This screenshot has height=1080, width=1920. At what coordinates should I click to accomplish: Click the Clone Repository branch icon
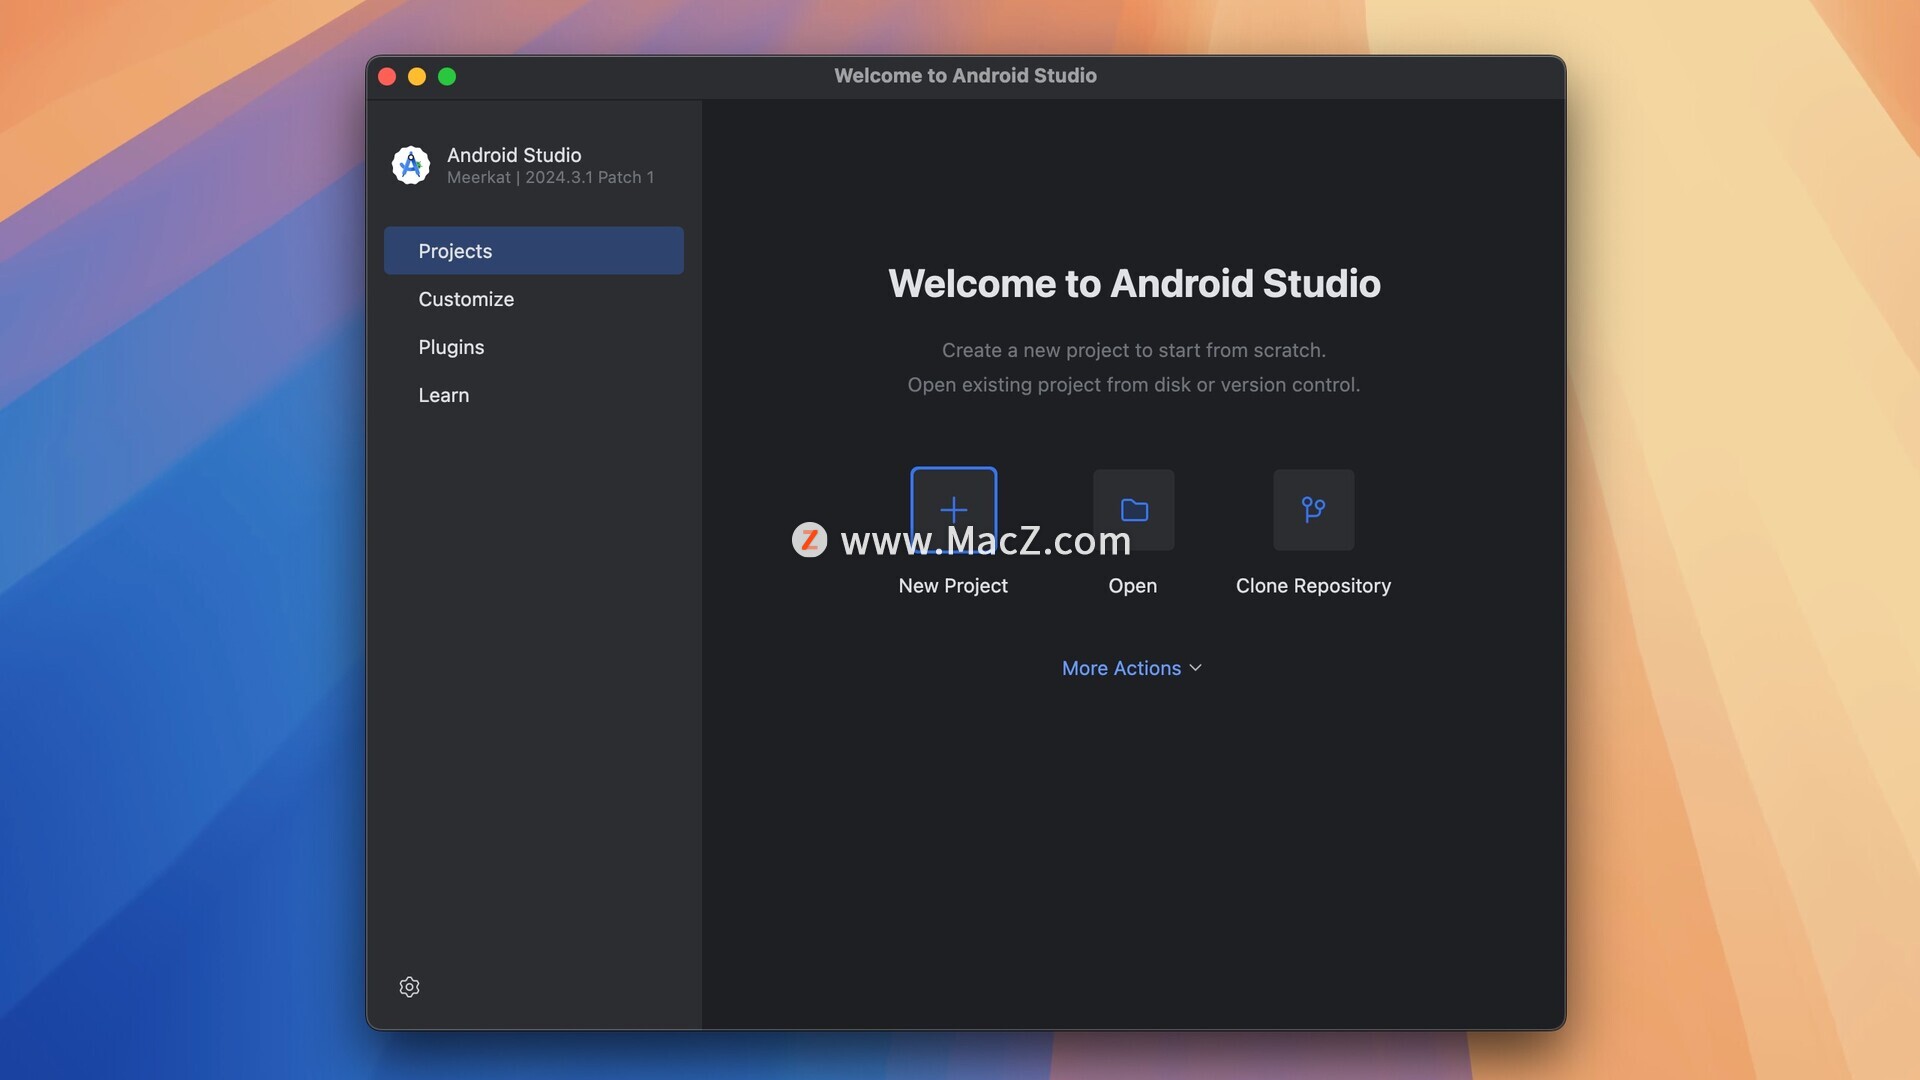click(x=1313, y=510)
